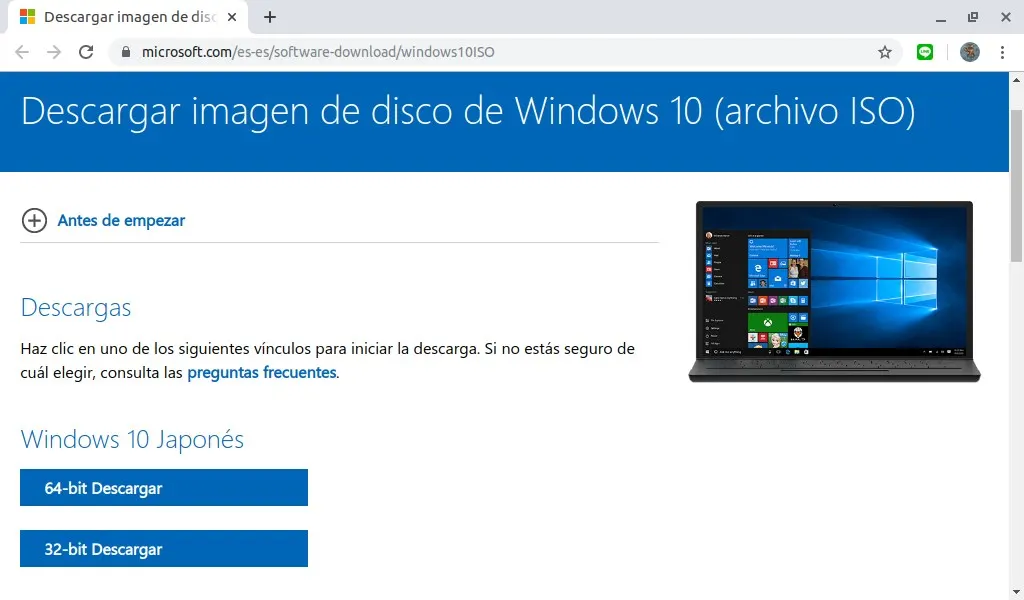
Task: Click the browser back arrow
Action: pos(22,52)
